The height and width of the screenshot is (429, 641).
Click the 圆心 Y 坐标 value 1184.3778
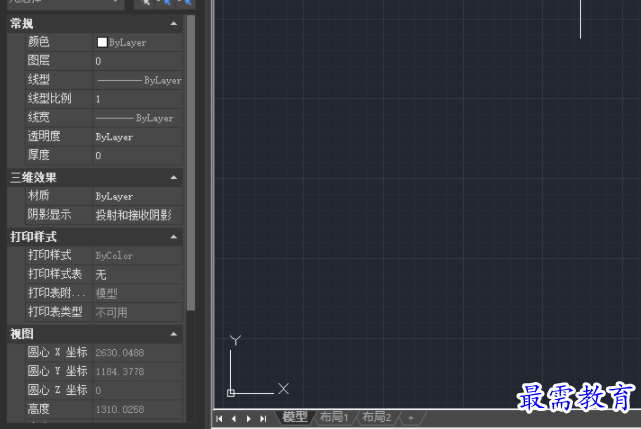(x=137, y=371)
